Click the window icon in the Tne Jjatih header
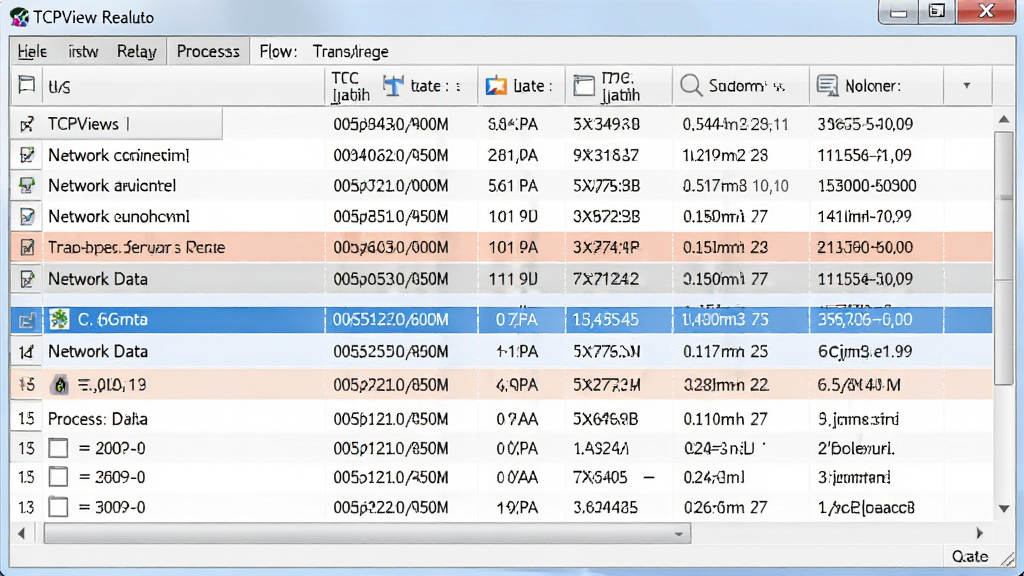 tap(584, 86)
